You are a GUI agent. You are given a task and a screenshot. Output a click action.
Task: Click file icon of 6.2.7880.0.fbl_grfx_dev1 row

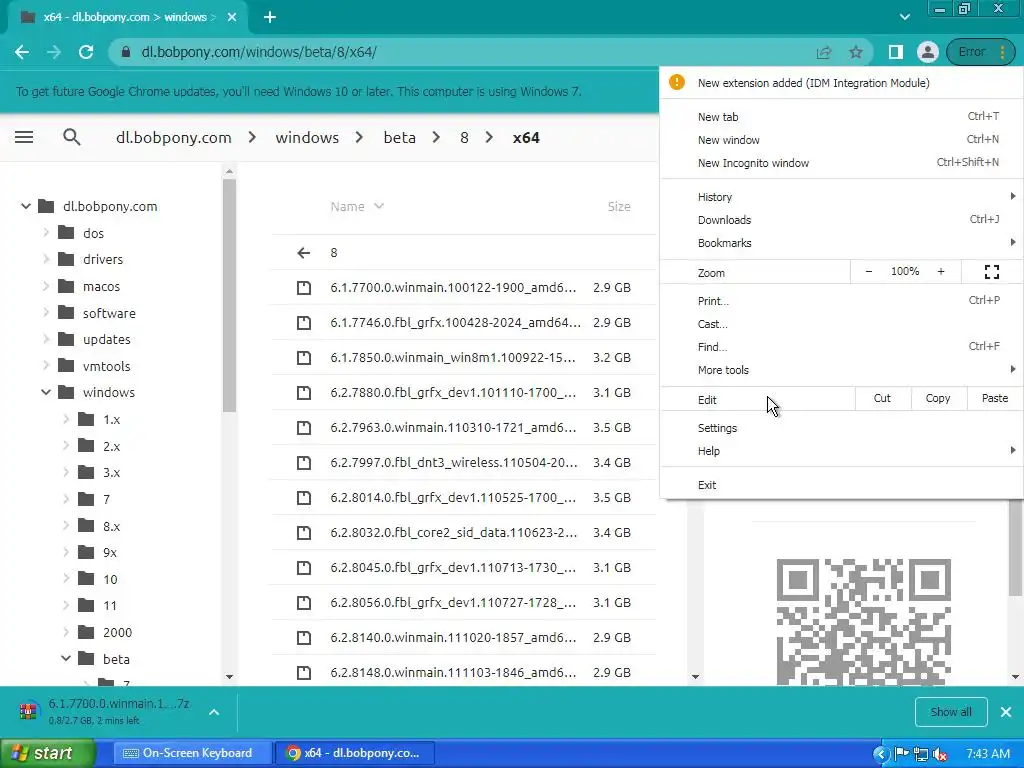click(x=304, y=392)
